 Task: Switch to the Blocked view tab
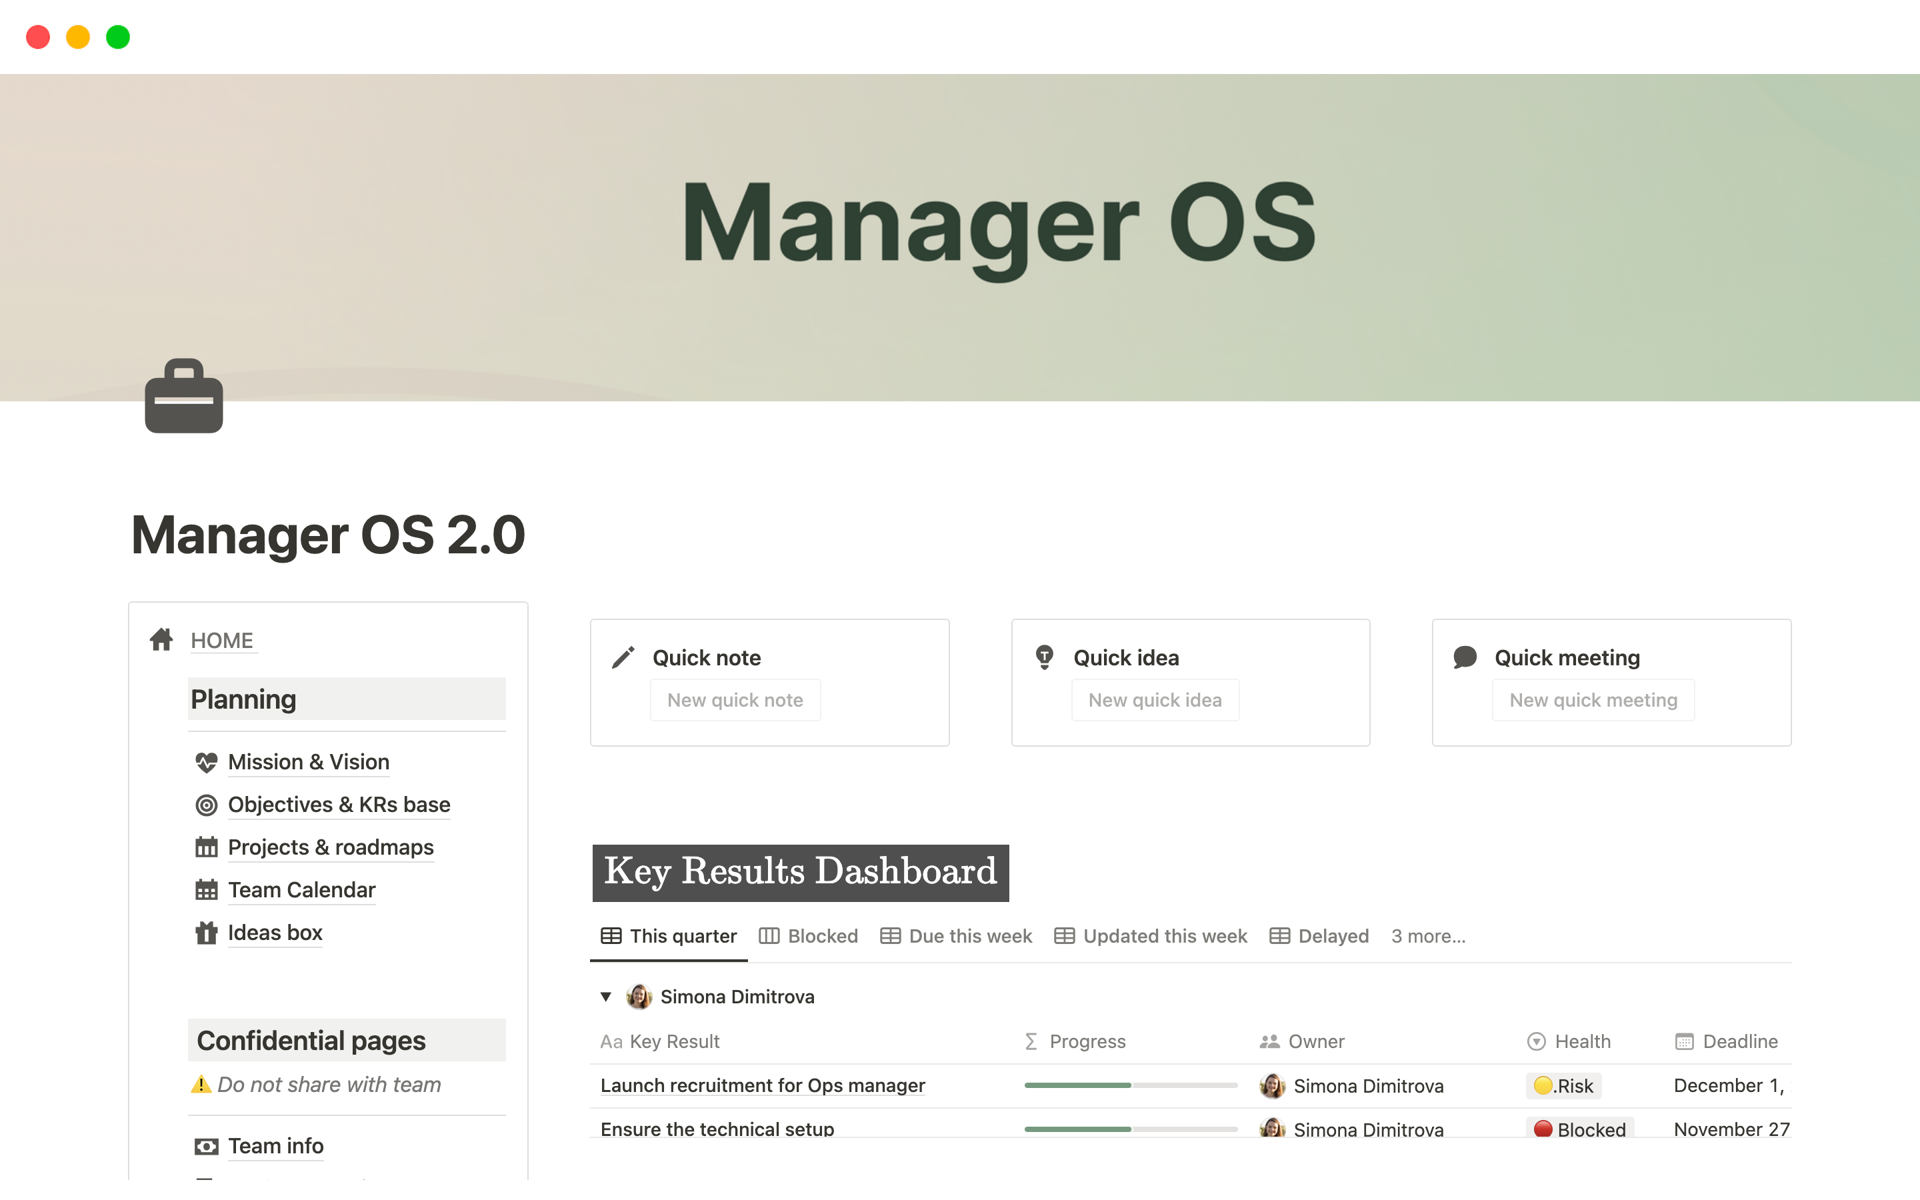tap(822, 936)
